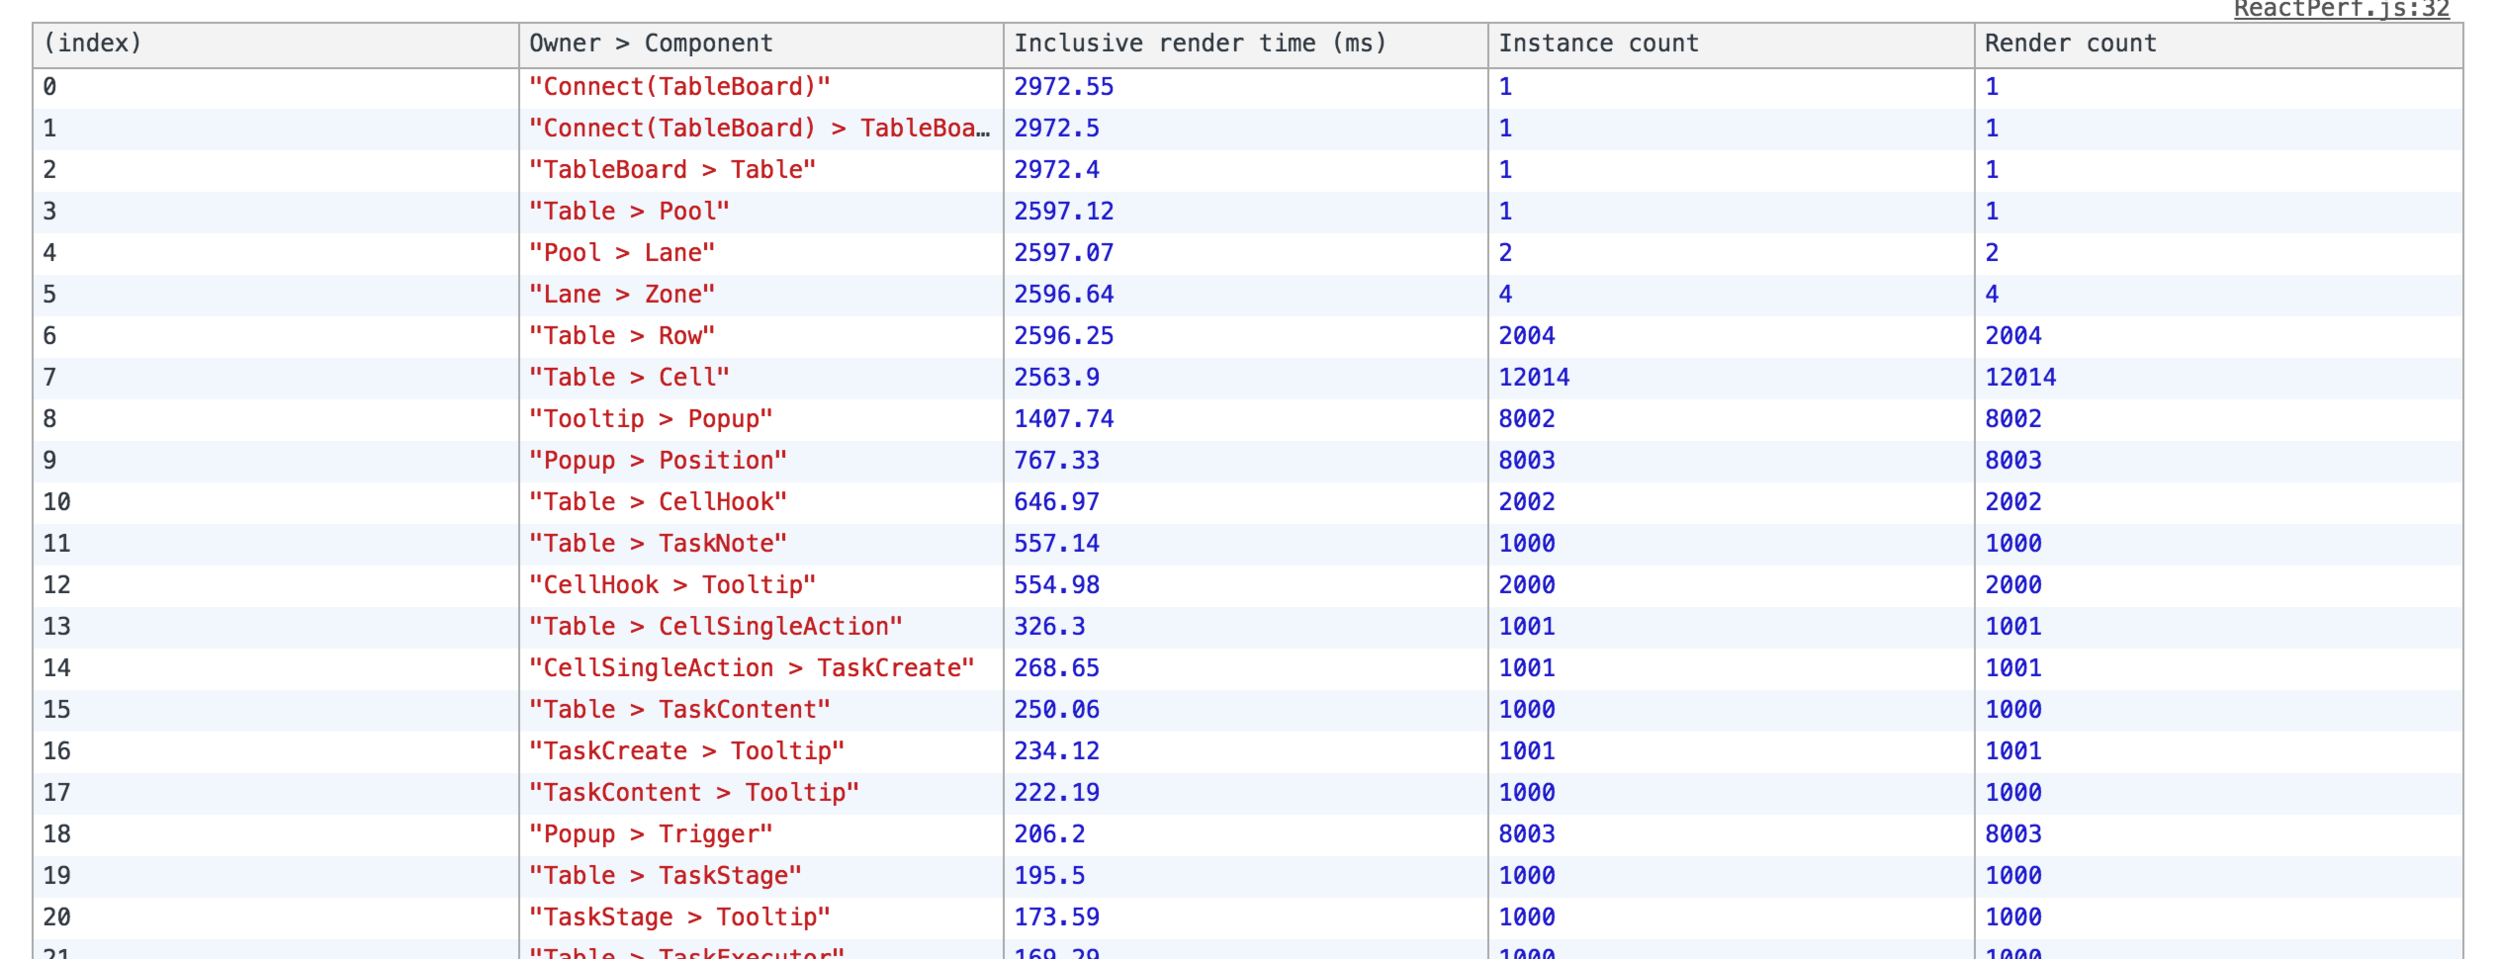Select render count 4 in Lane > Zone row
2500x959 pixels.
1992,295
